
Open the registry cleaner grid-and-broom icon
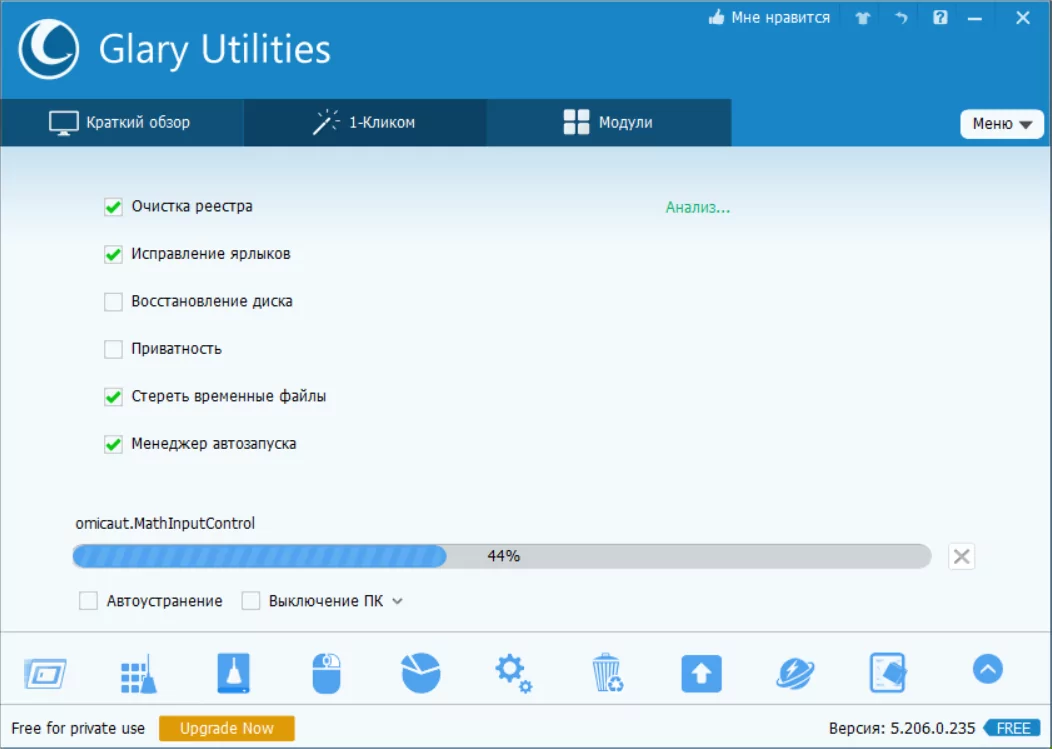[x=139, y=673]
